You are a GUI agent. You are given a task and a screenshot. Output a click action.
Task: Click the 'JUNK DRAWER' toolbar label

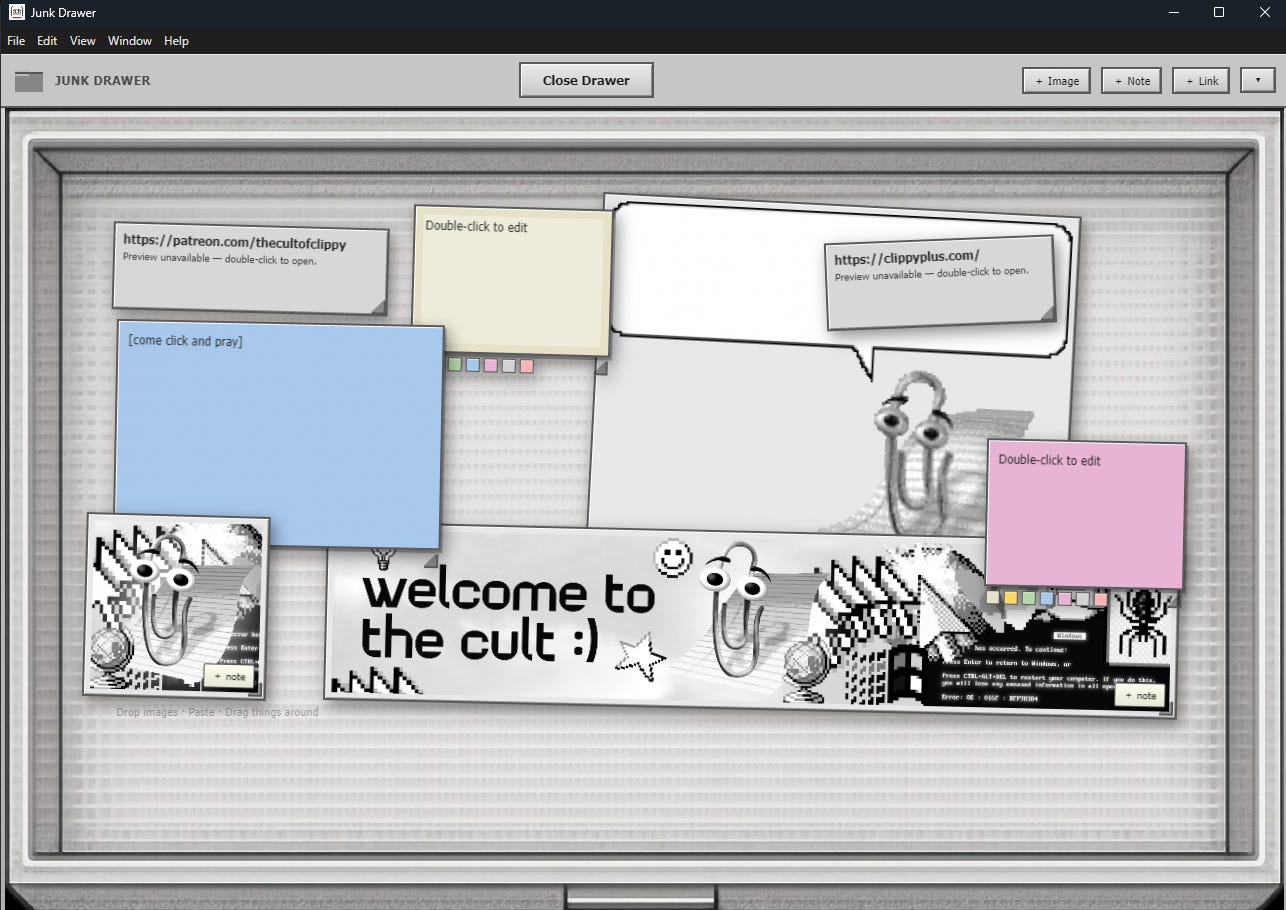pyautogui.click(x=103, y=81)
